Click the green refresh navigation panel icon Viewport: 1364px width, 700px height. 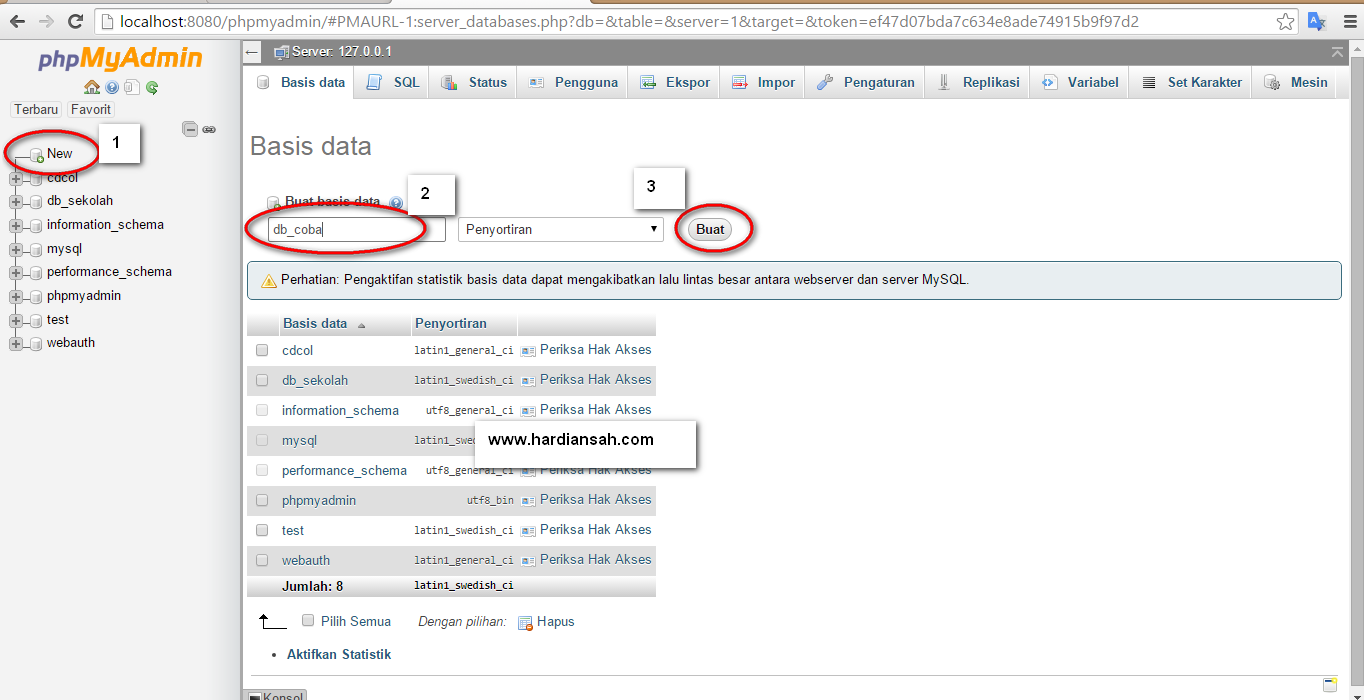pyautogui.click(x=150, y=87)
